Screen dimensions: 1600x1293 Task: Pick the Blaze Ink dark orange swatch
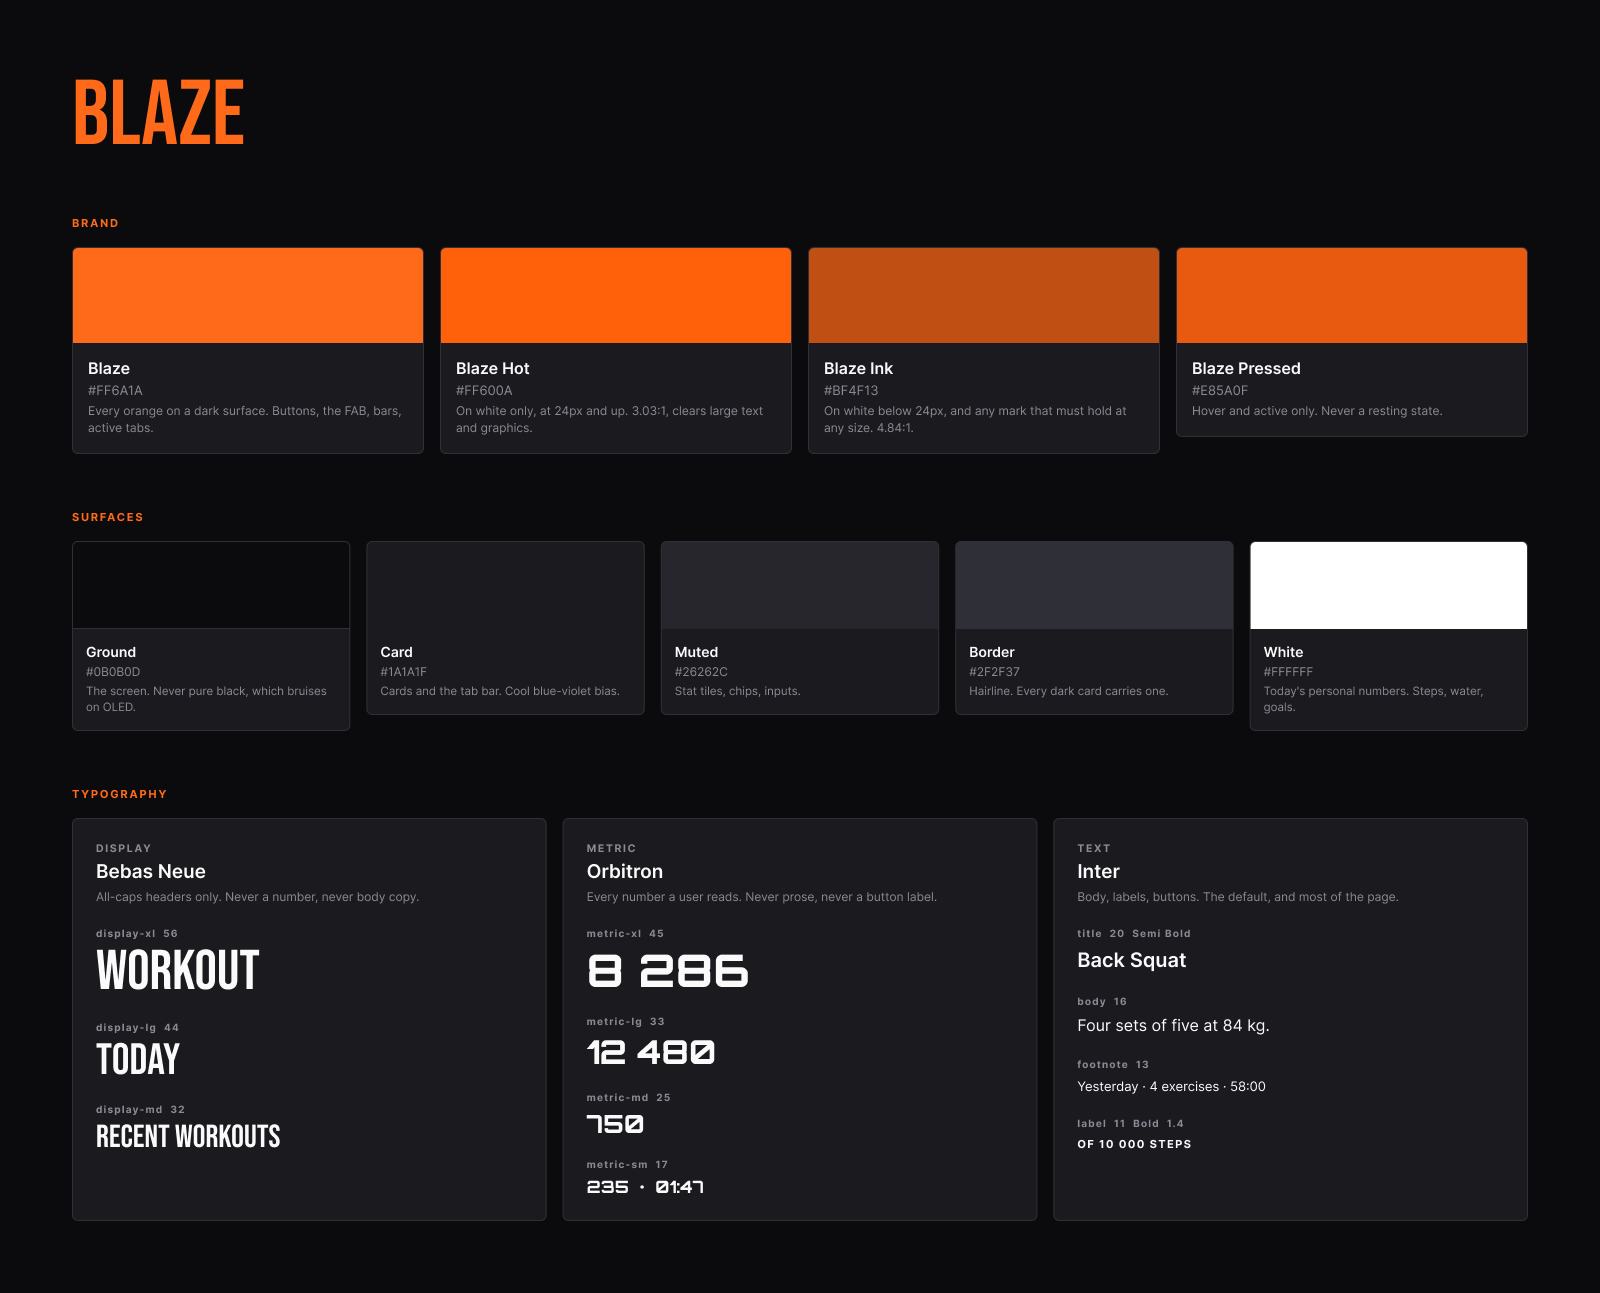[984, 296]
